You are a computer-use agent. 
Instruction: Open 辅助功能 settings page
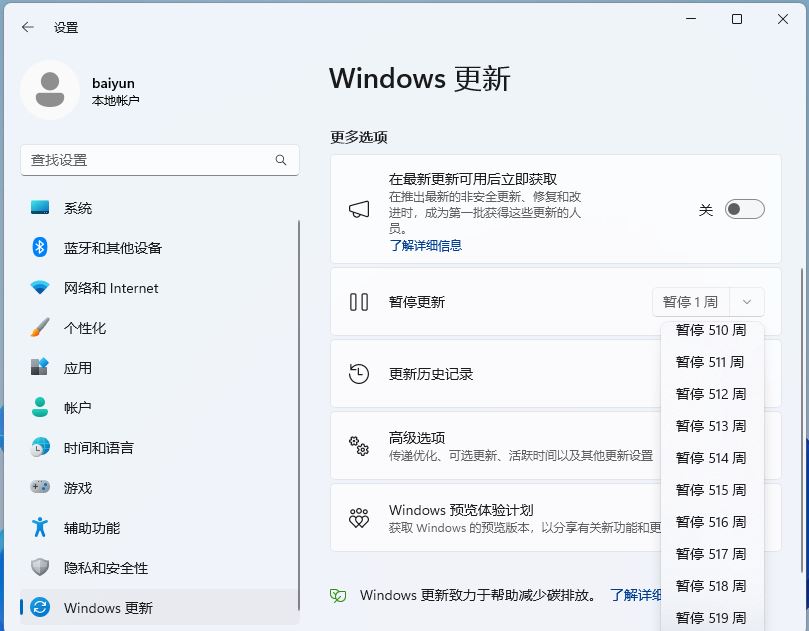pyautogui.click(x=159, y=527)
